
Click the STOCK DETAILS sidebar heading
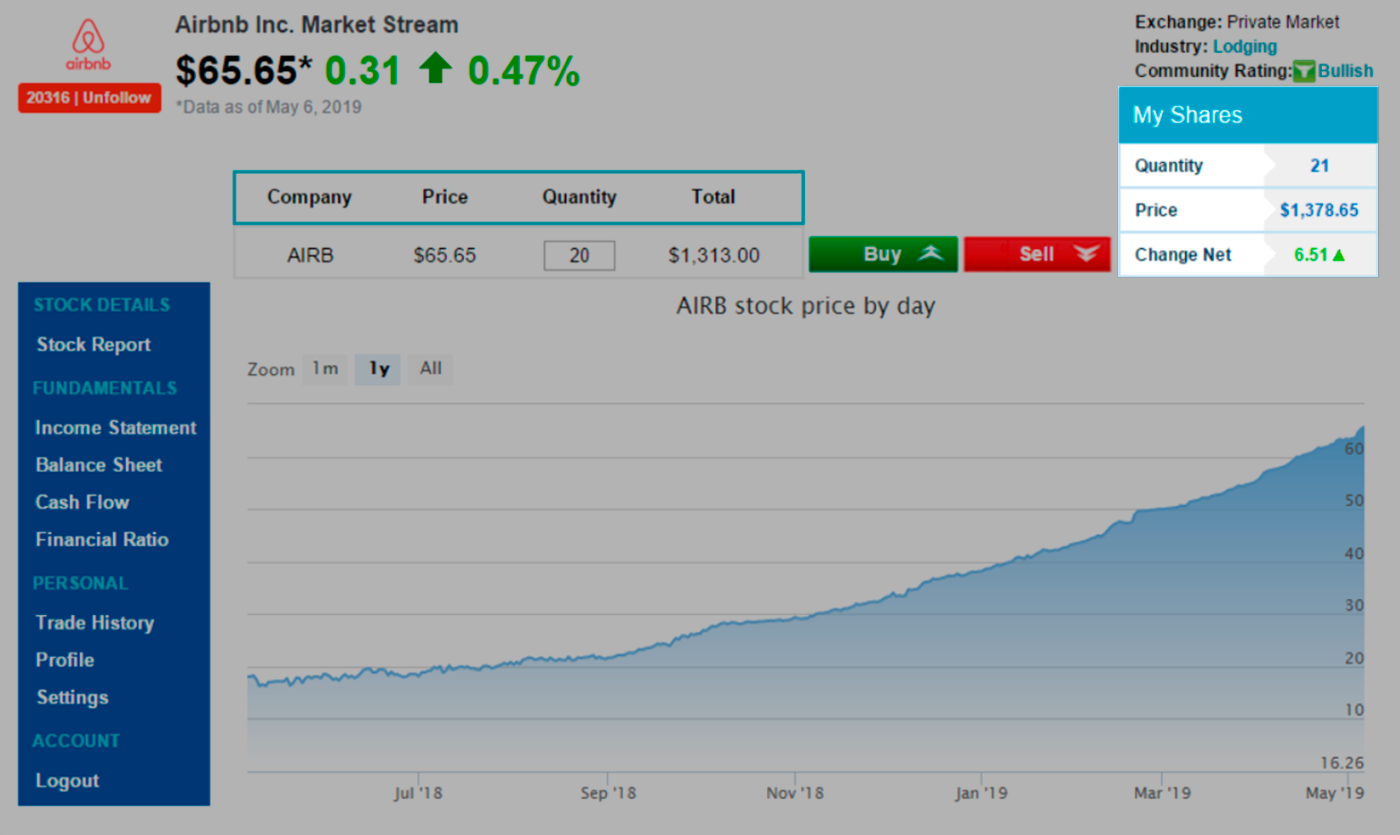point(102,305)
